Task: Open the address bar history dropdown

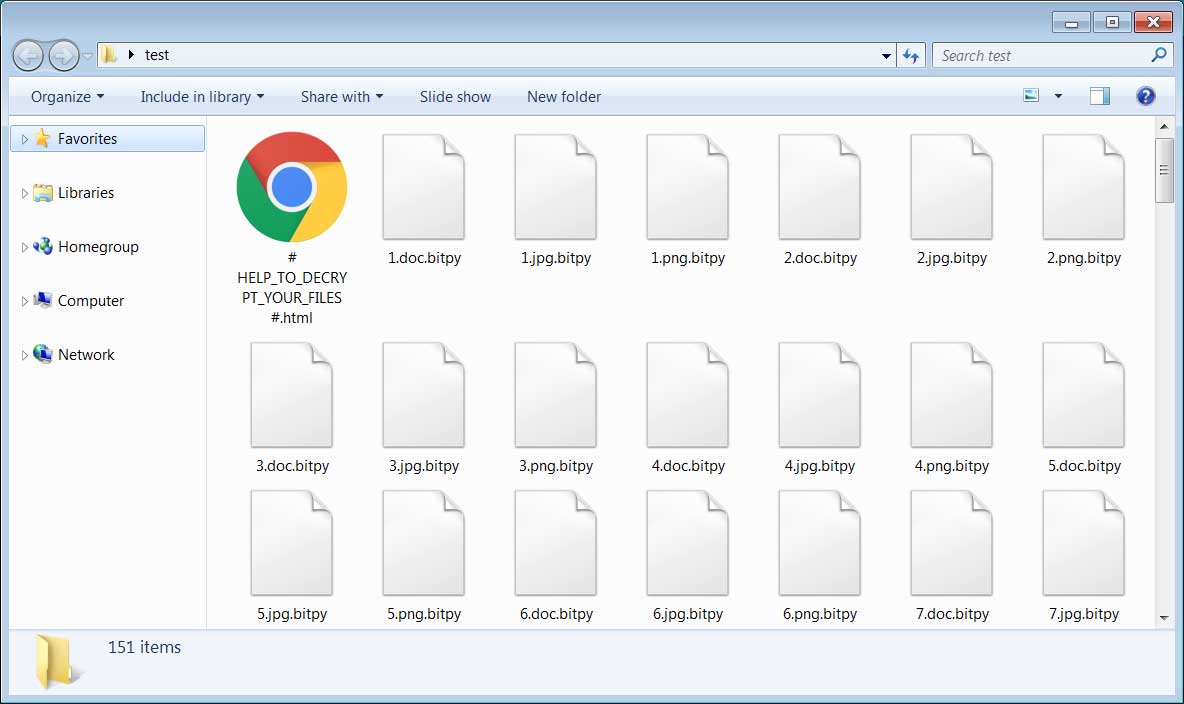Action: pyautogui.click(x=886, y=56)
